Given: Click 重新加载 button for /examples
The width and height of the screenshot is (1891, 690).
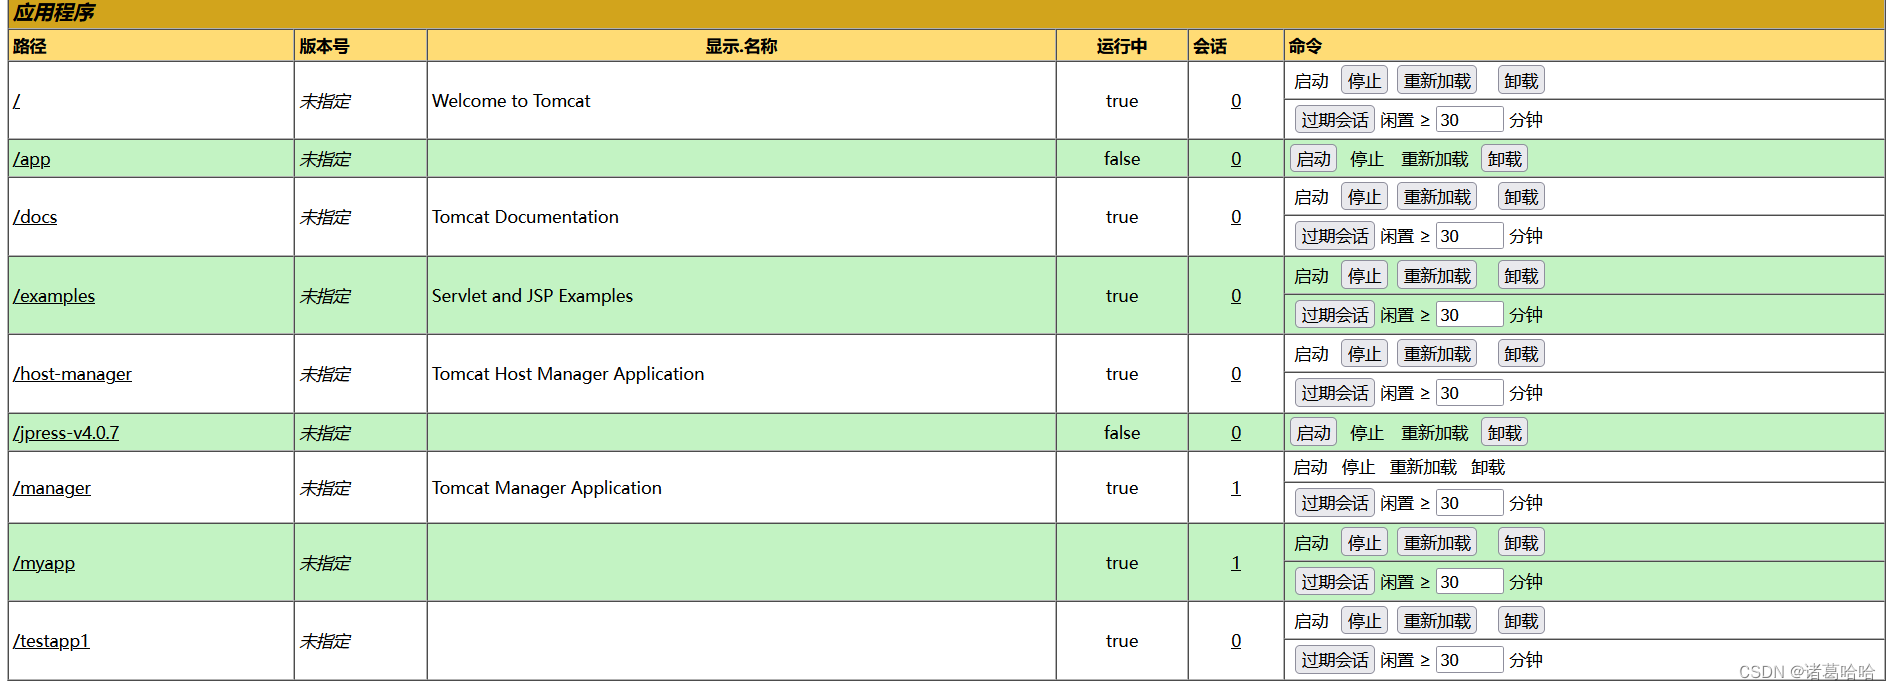Looking at the screenshot, I should tap(1437, 276).
